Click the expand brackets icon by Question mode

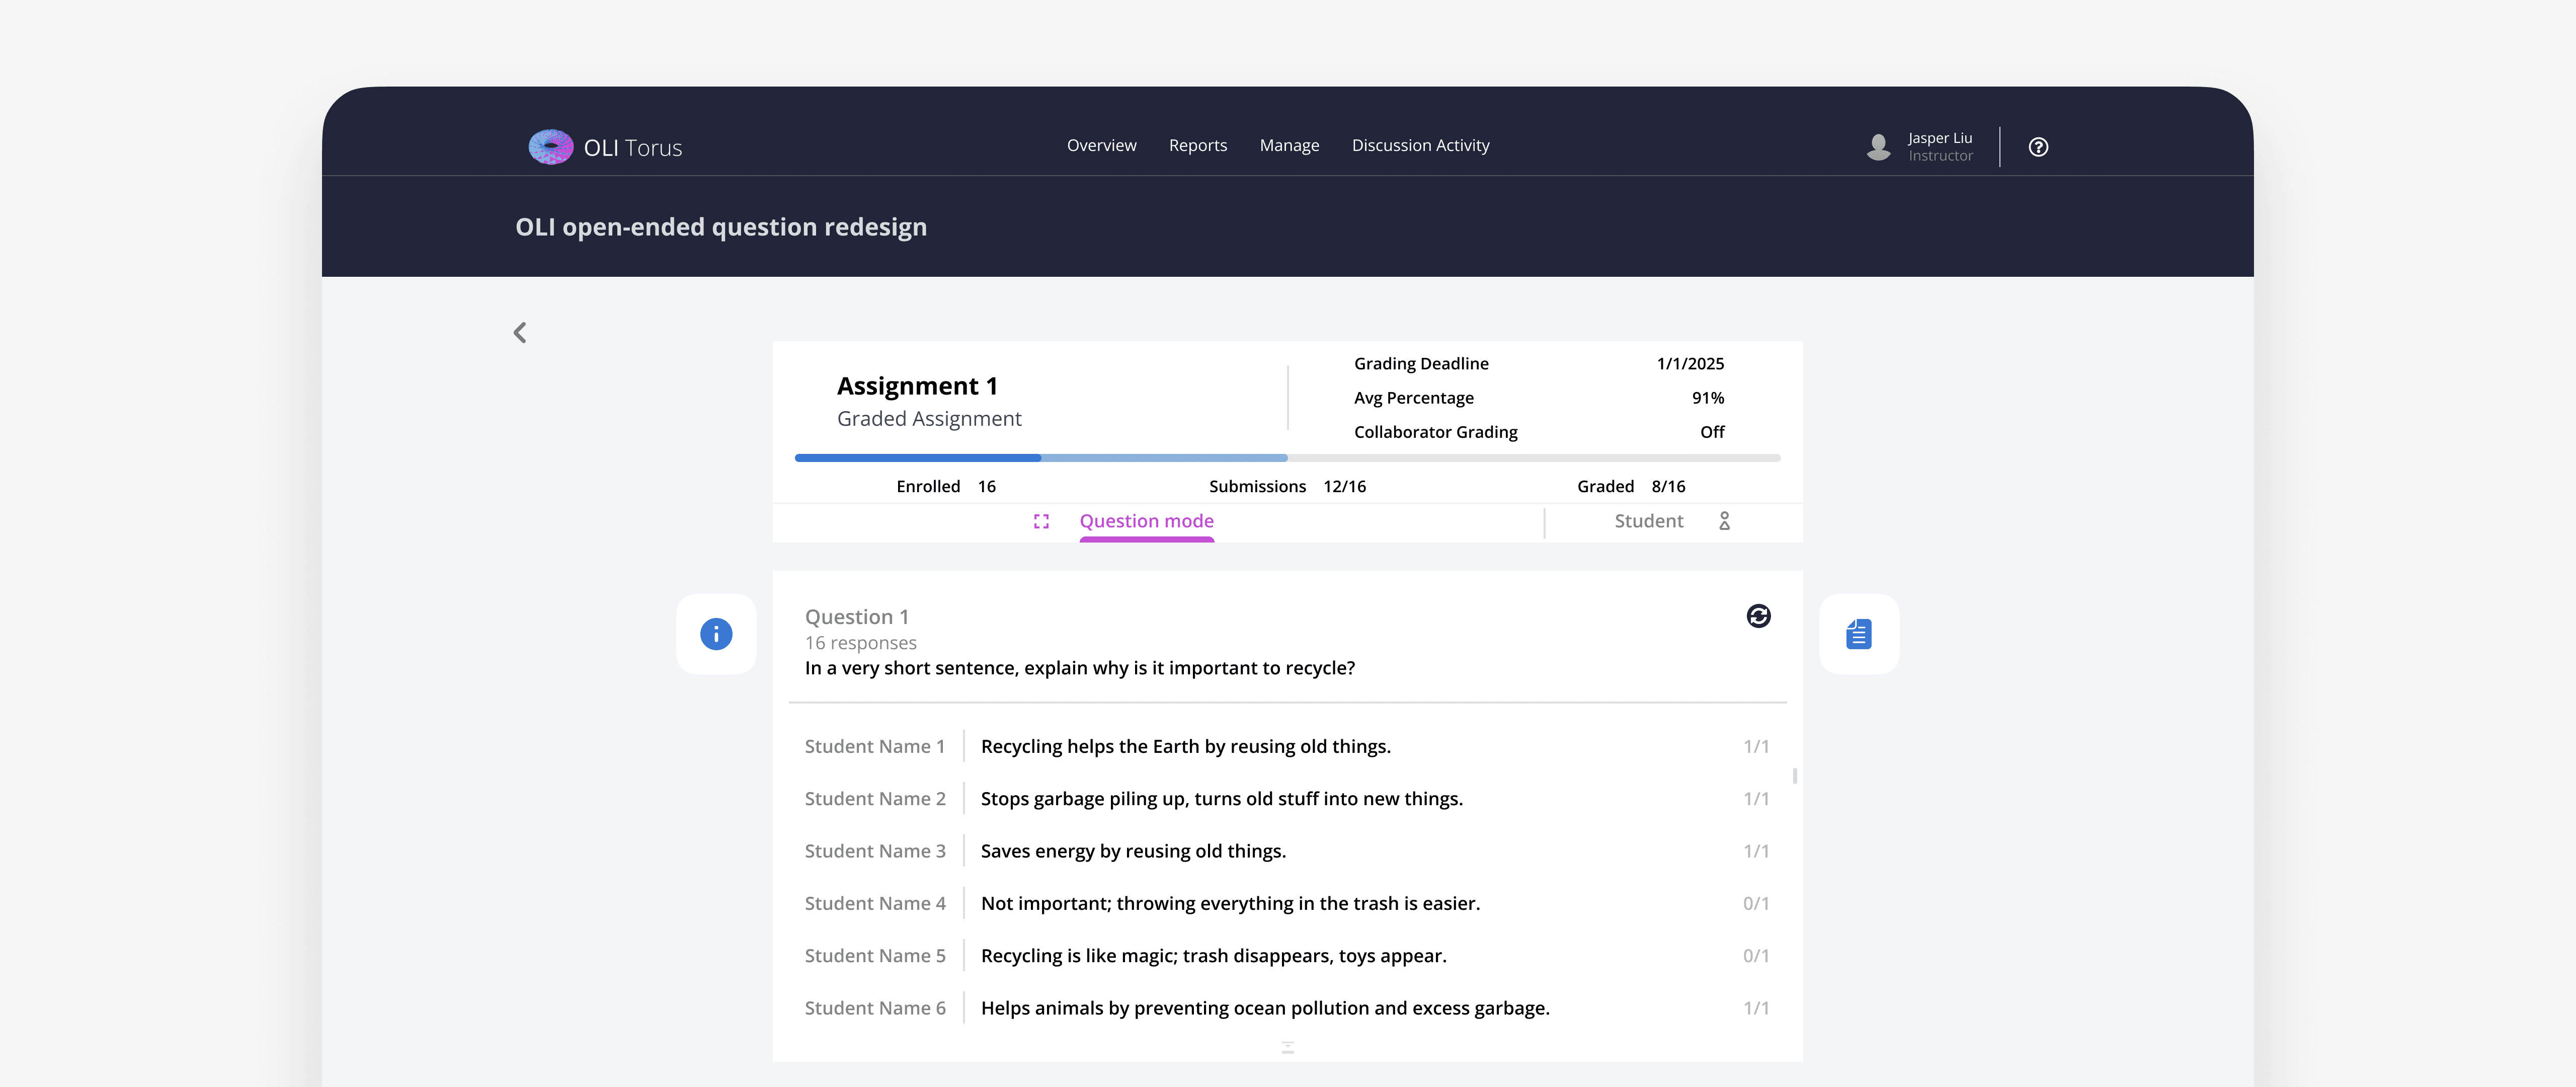click(1041, 522)
